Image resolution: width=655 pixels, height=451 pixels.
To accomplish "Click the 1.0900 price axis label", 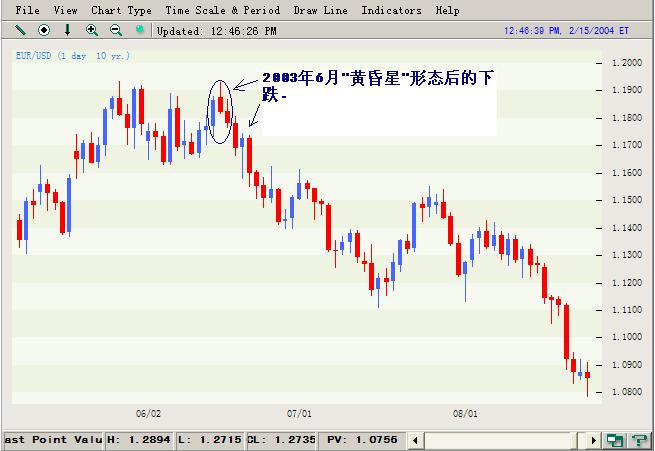I will pyautogui.click(x=627, y=365).
